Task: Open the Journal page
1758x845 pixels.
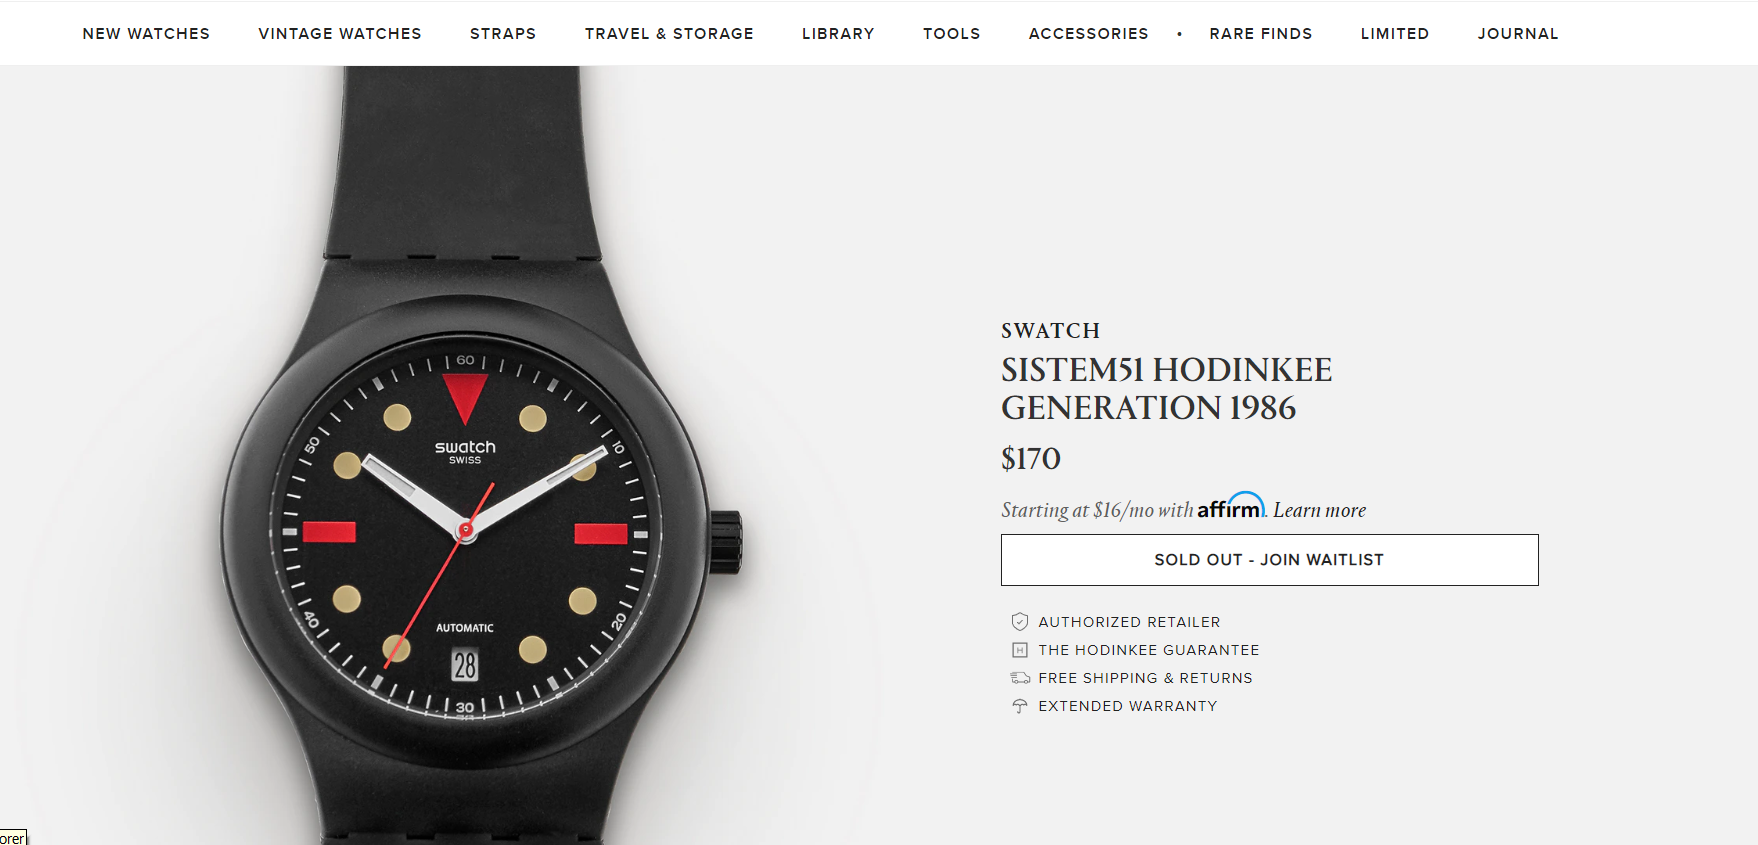Action: (1518, 34)
